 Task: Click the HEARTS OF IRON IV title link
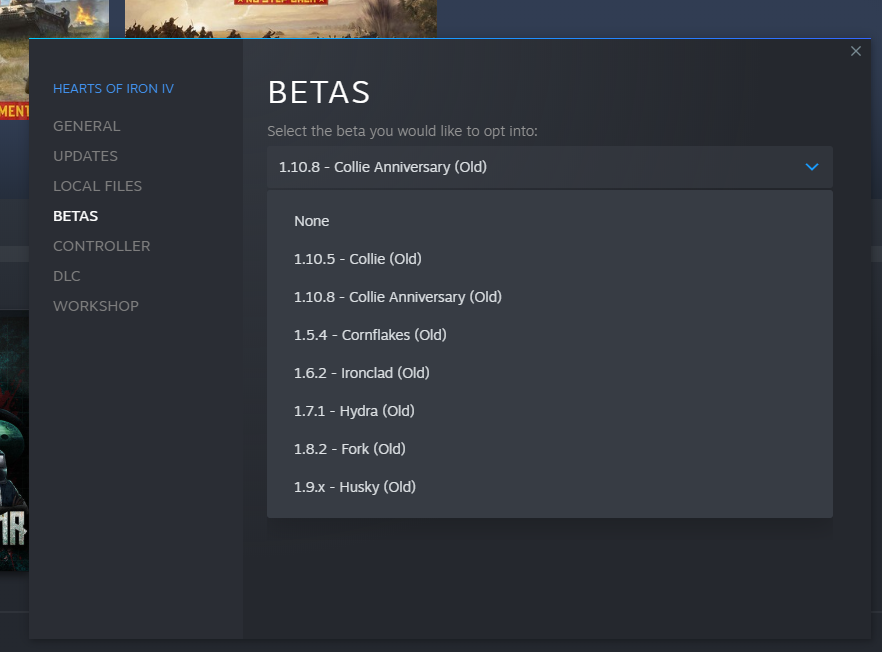coord(113,88)
